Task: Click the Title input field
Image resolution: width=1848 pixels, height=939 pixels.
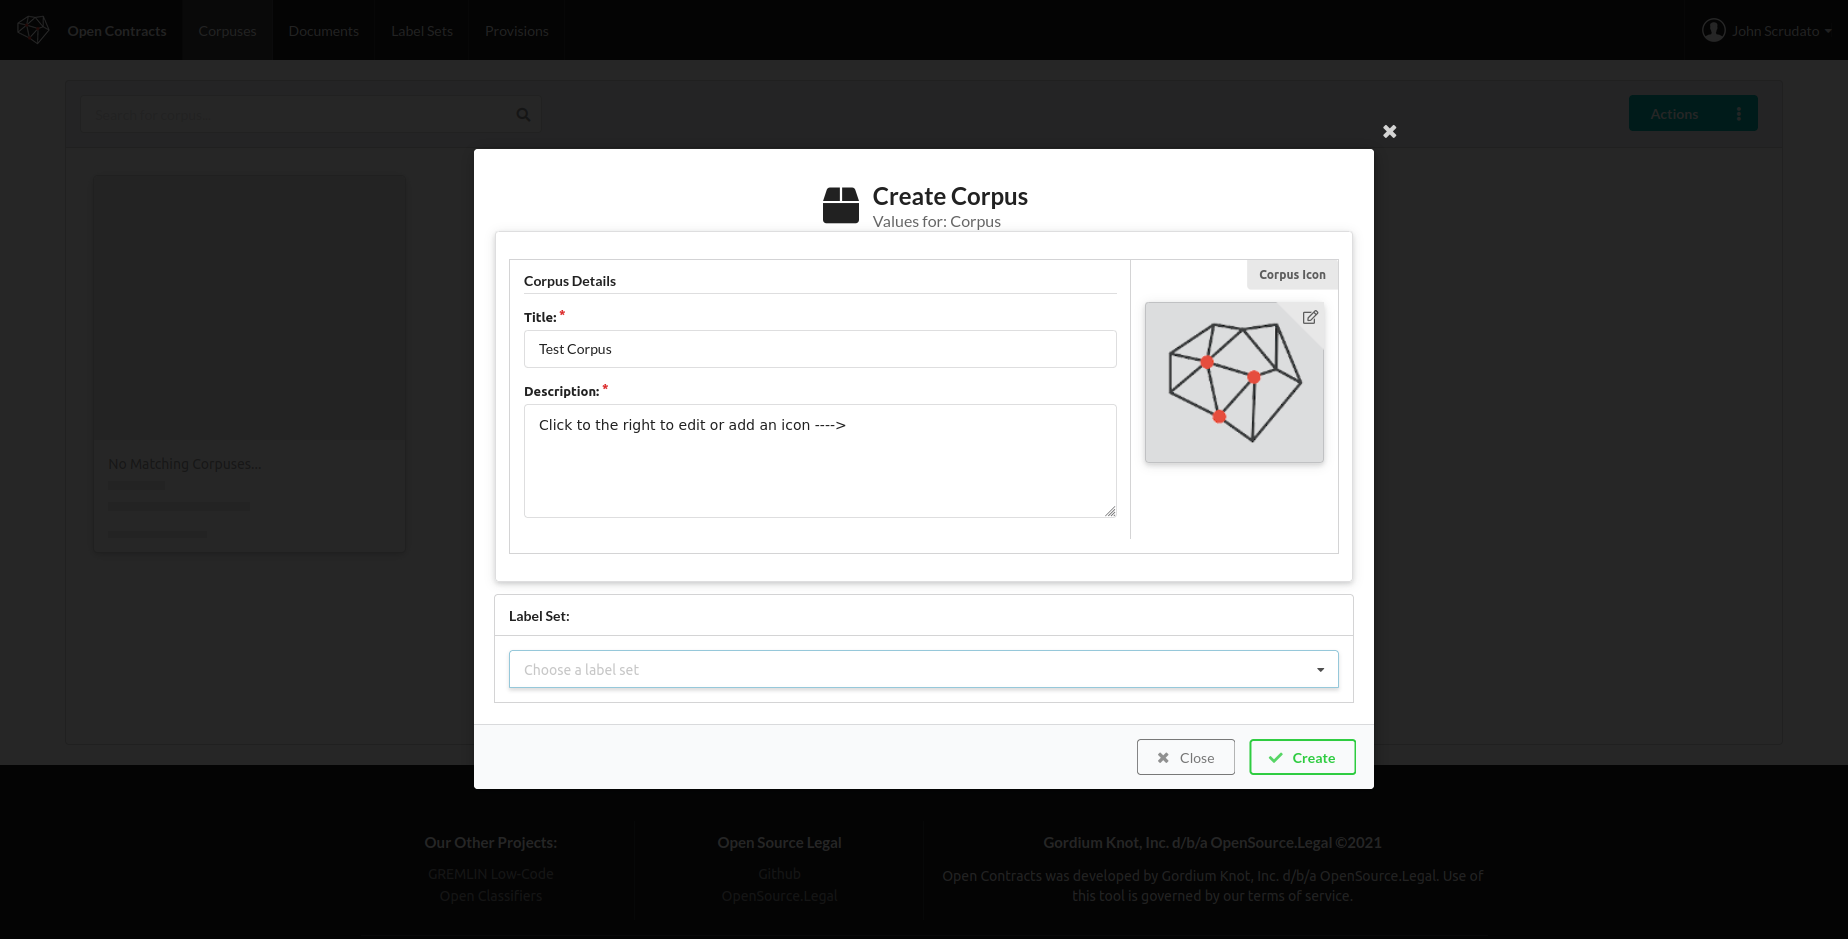Action: click(820, 349)
